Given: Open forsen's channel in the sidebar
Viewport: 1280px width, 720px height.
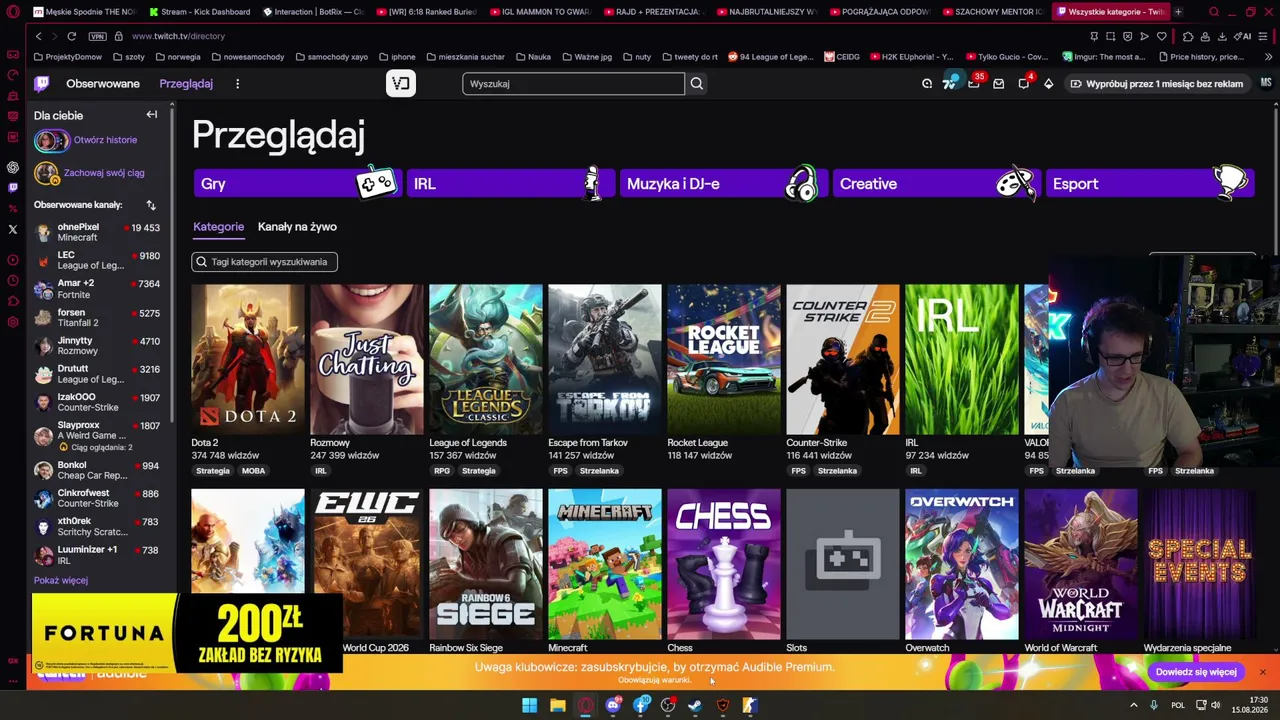Looking at the screenshot, I should (x=97, y=318).
